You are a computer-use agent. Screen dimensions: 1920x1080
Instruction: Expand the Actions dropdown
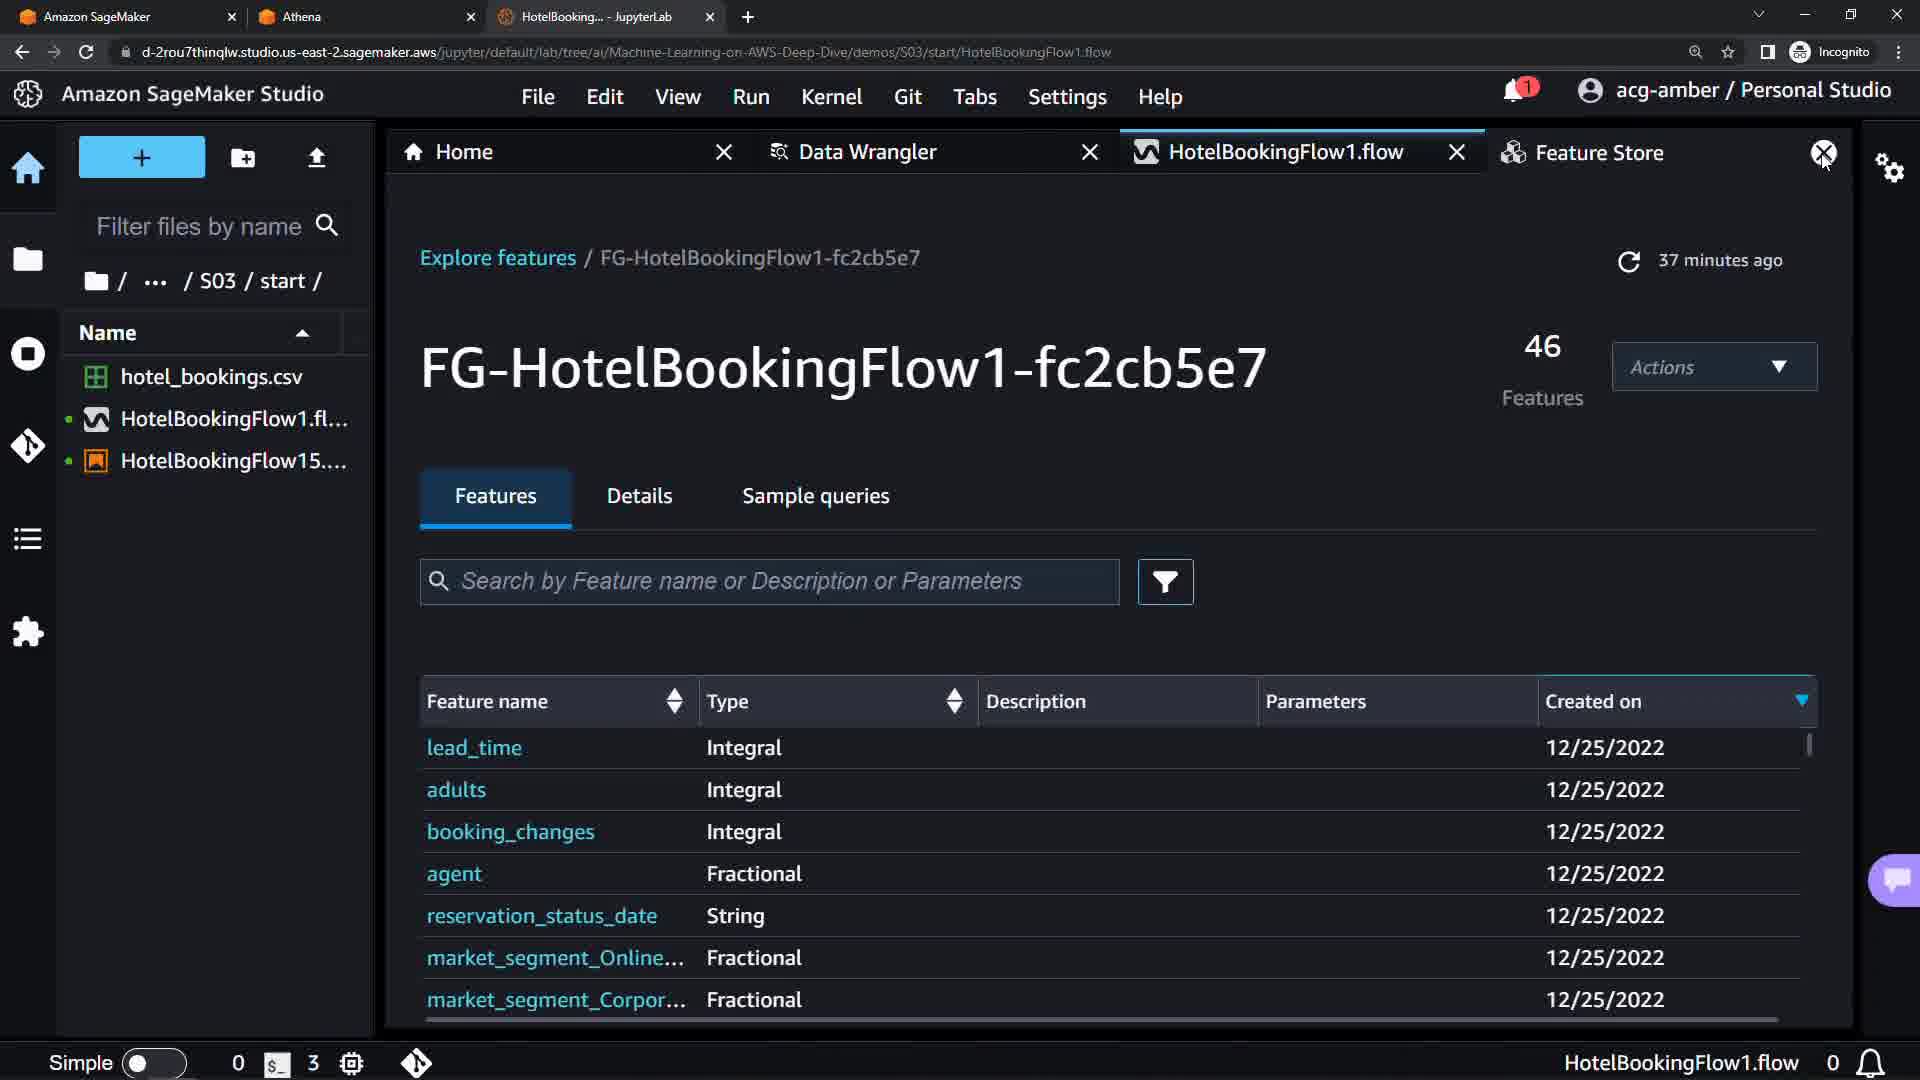coord(1714,367)
